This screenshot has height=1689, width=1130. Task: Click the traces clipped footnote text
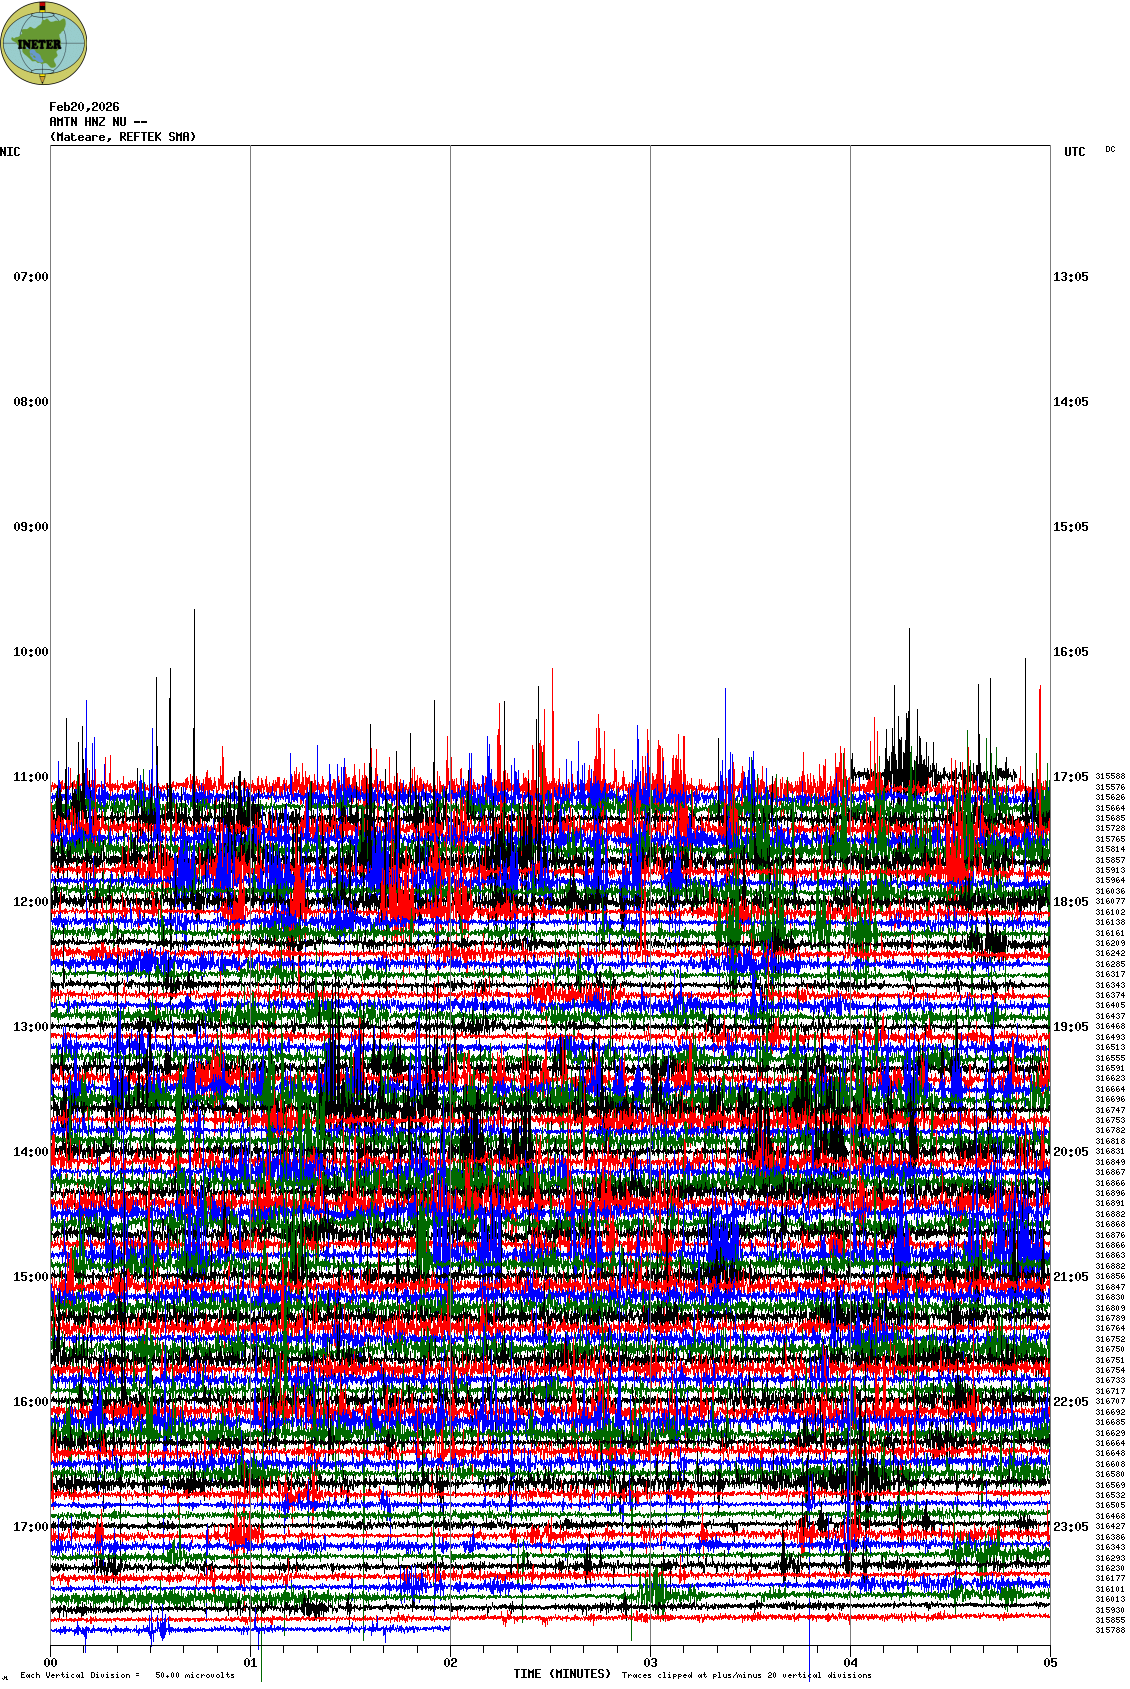click(x=746, y=1675)
